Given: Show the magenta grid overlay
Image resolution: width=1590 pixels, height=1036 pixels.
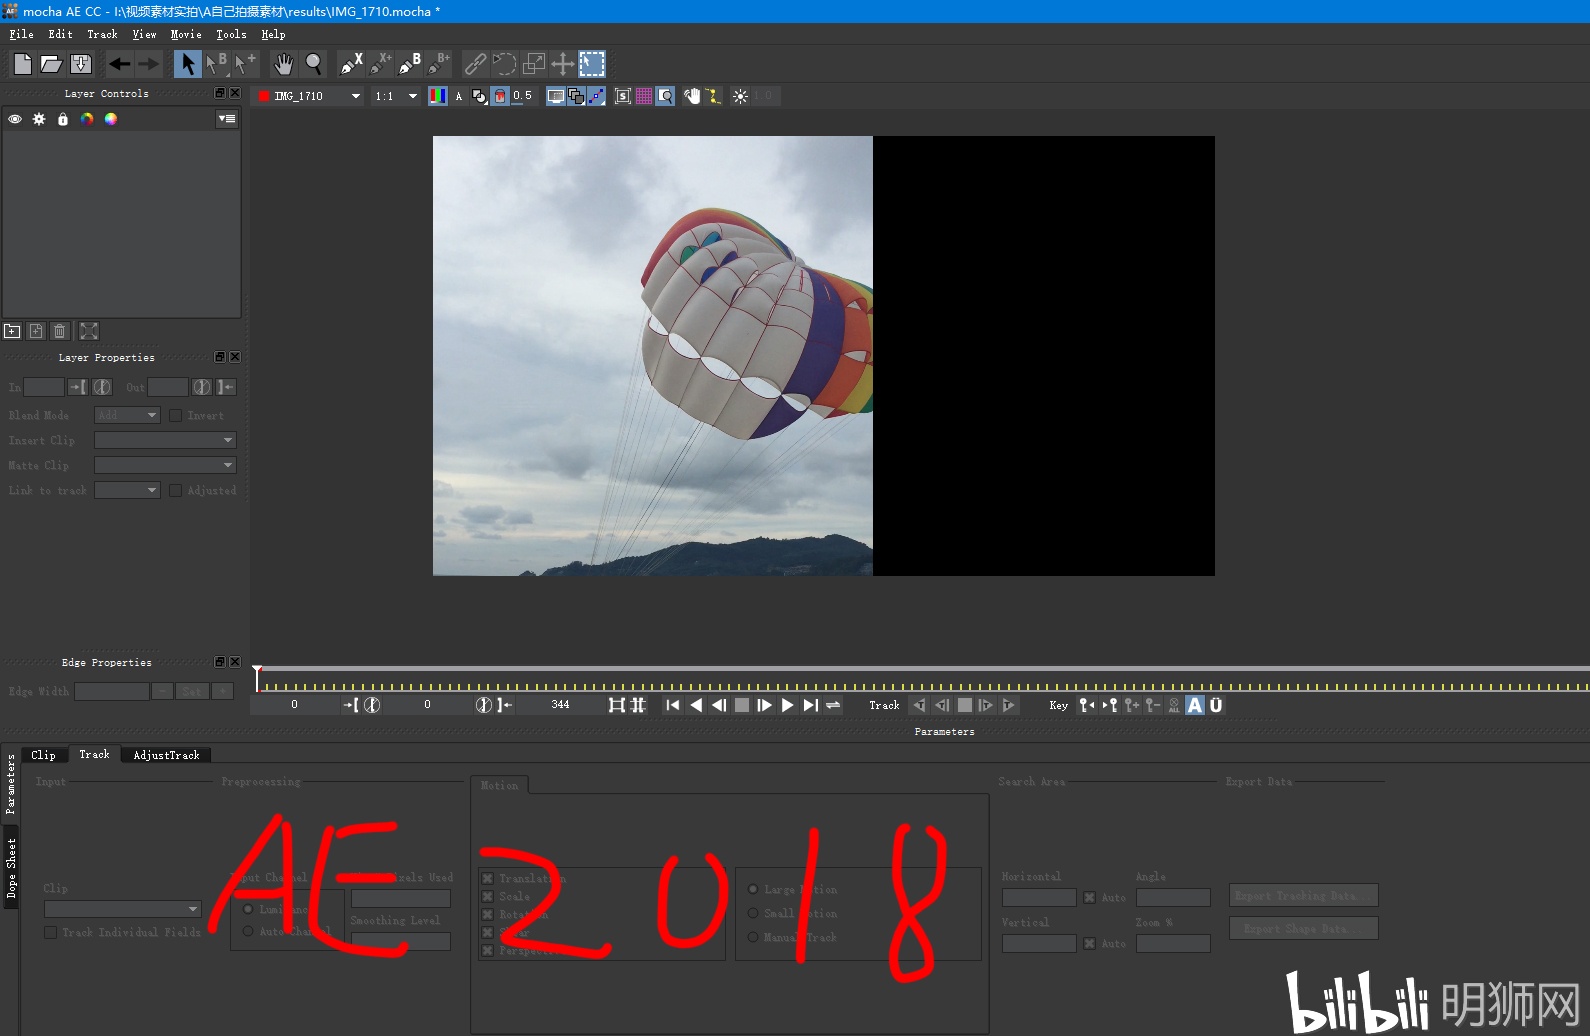Looking at the screenshot, I should (644, 96).
